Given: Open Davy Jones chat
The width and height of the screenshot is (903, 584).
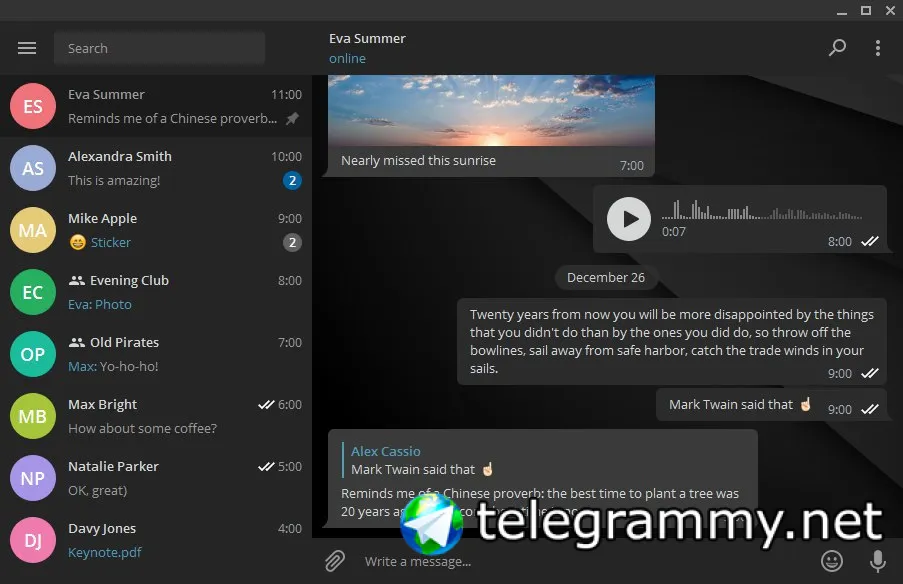Looking at the screenshot, I should click(156, 540).
